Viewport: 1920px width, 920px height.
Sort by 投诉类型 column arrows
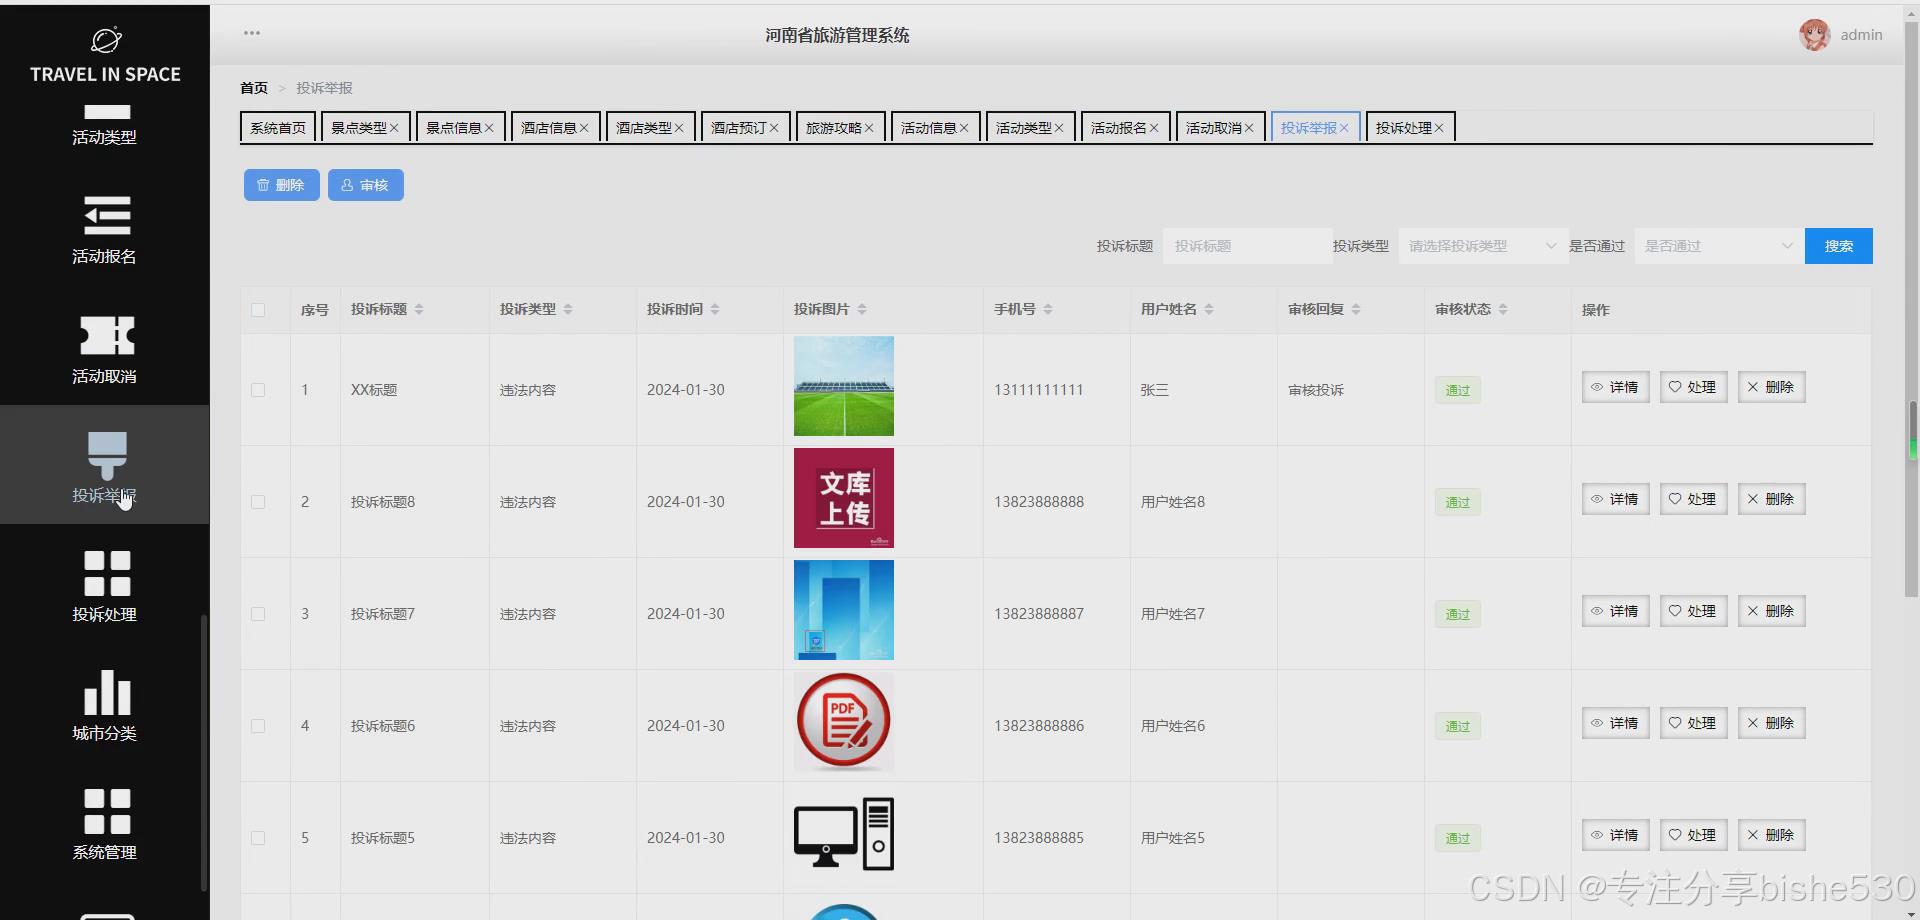coord(568,310)
